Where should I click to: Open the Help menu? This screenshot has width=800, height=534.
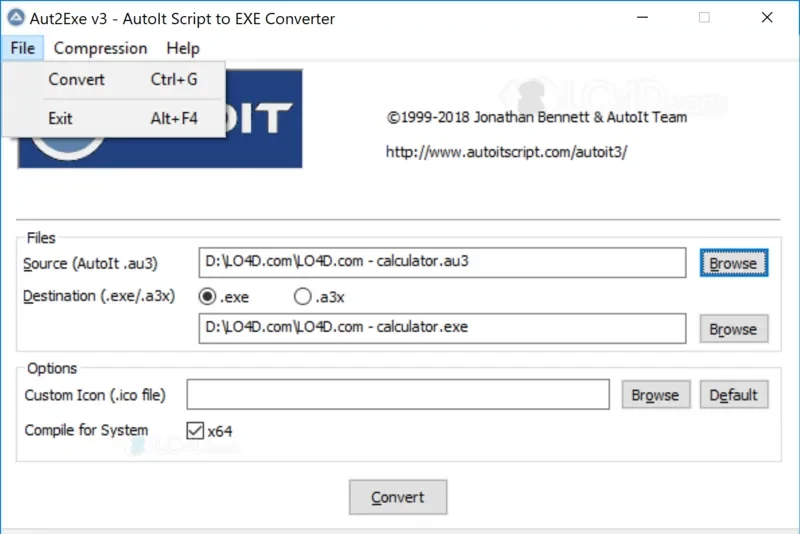point(183,48)
